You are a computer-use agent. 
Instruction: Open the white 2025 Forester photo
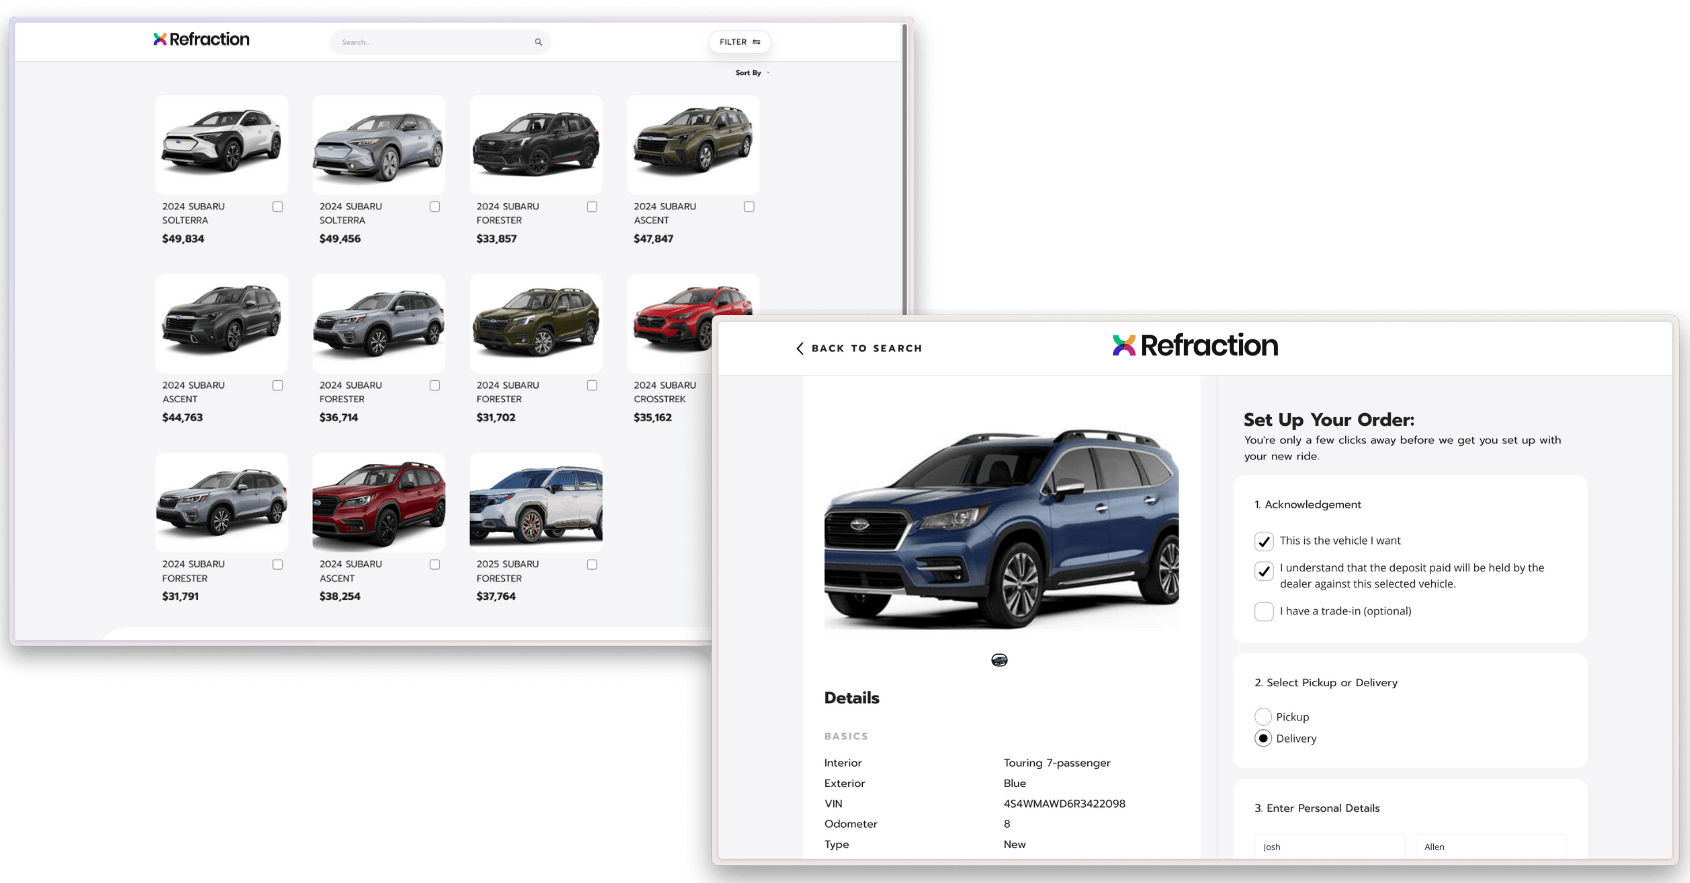(x=536, y=502)
